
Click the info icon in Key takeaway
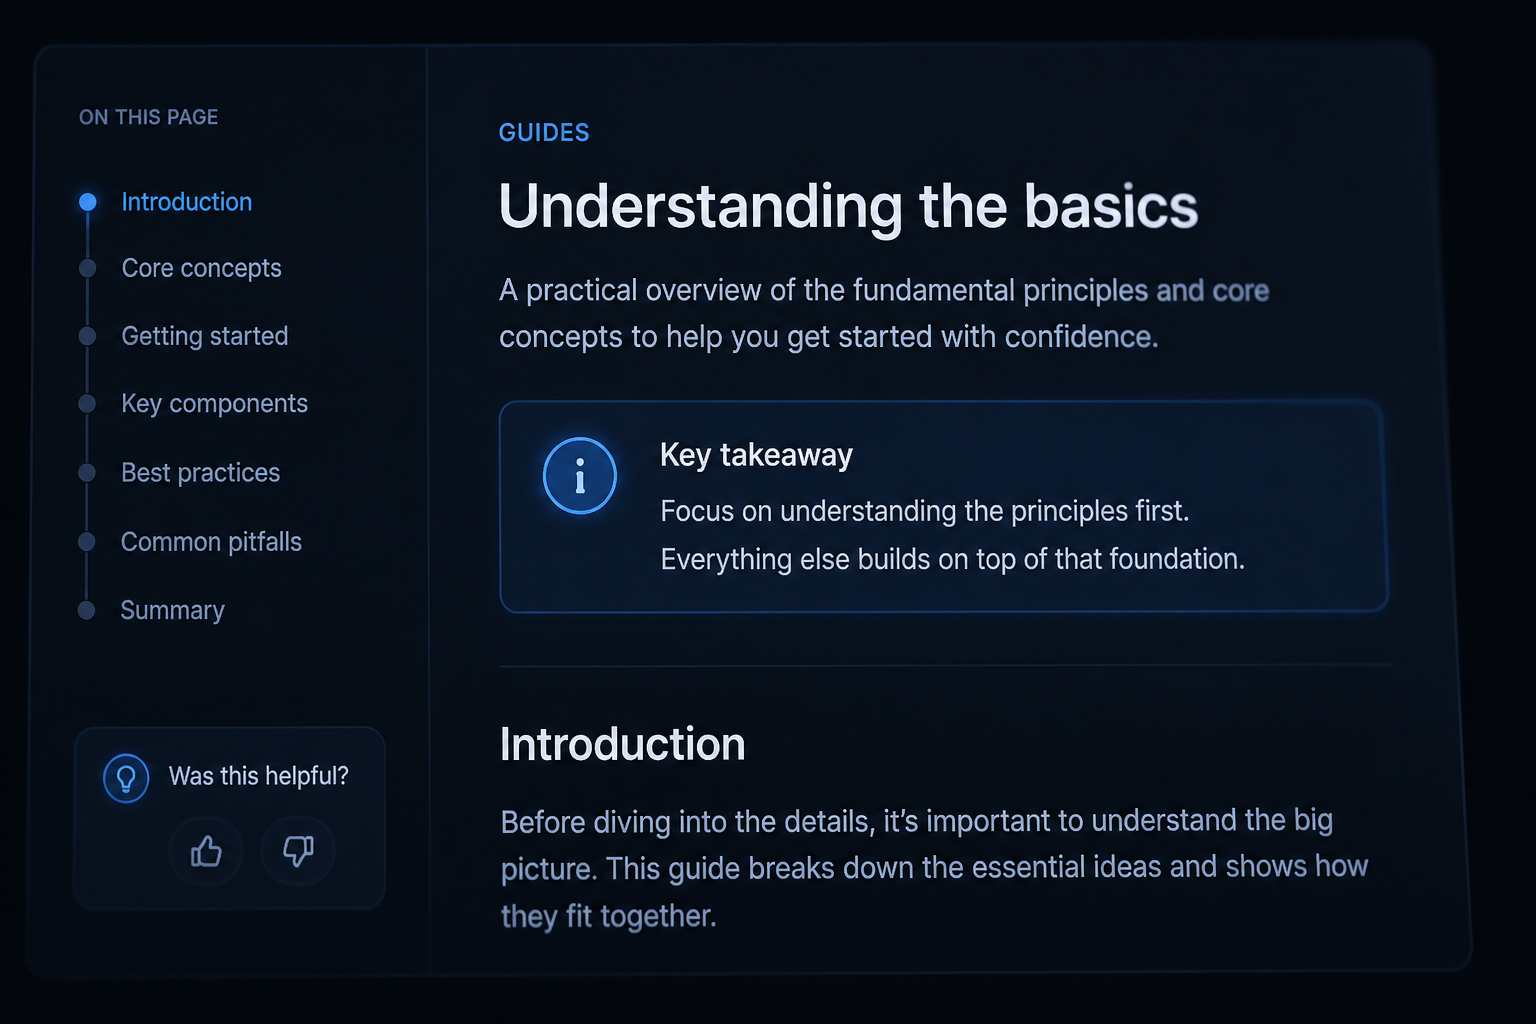click(x=579, y=476)
